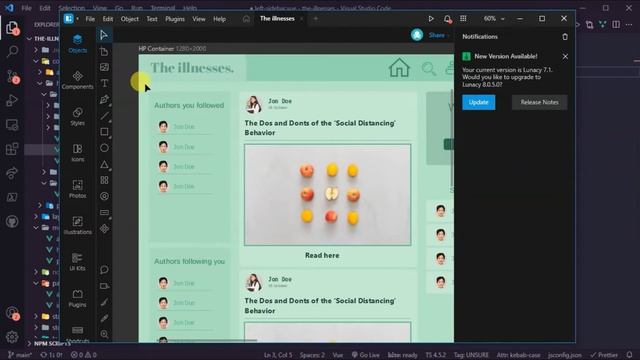Collapse the THE-ILLN root folder in Explorer
Screen dimensions: 640x360
pyautogui.click(x=29, y=39)
